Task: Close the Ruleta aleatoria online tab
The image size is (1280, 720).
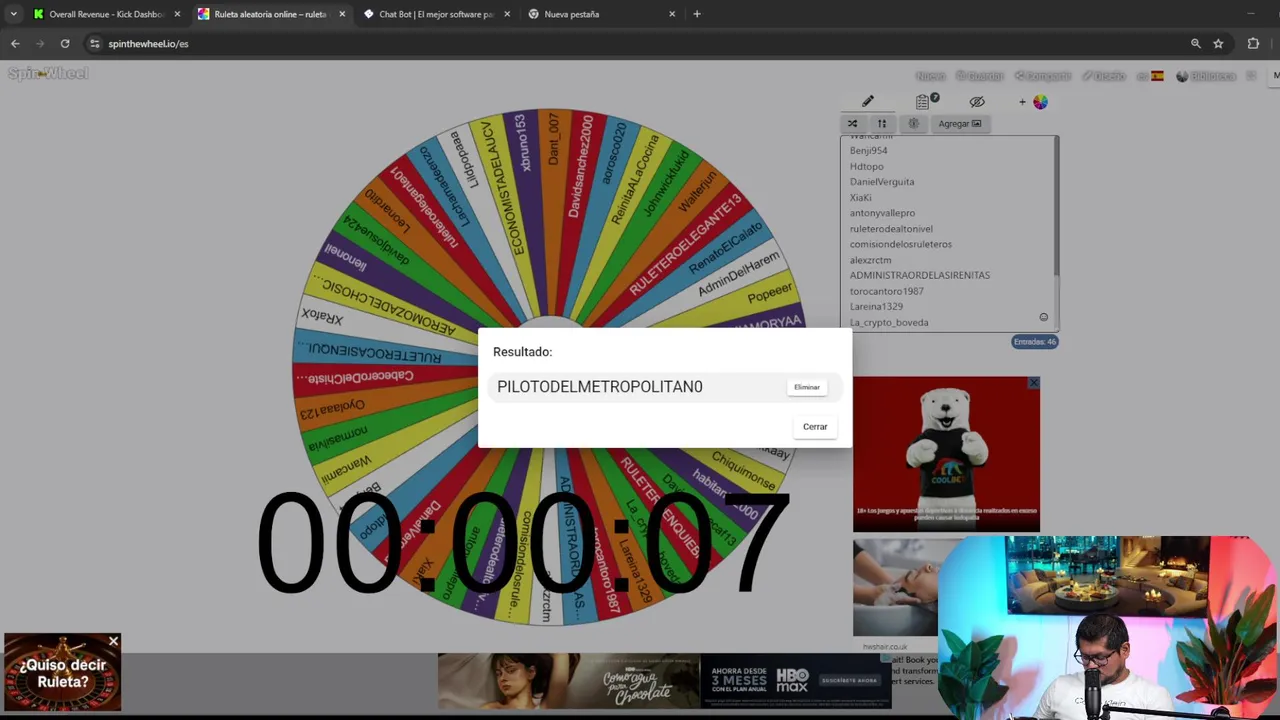Action: point(342,14)
